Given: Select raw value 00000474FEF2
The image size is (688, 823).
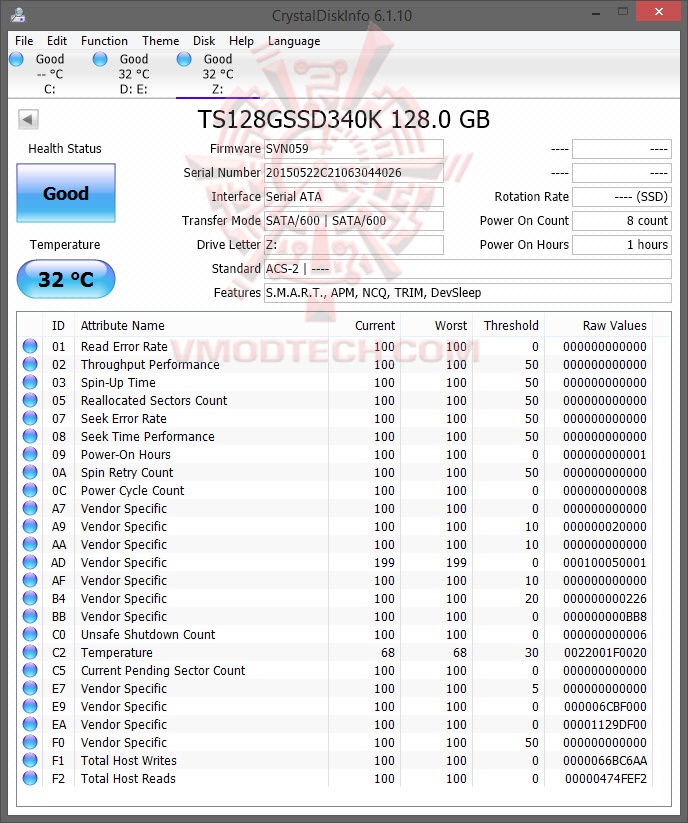Looking at the screenshot, I should point(606,778).
